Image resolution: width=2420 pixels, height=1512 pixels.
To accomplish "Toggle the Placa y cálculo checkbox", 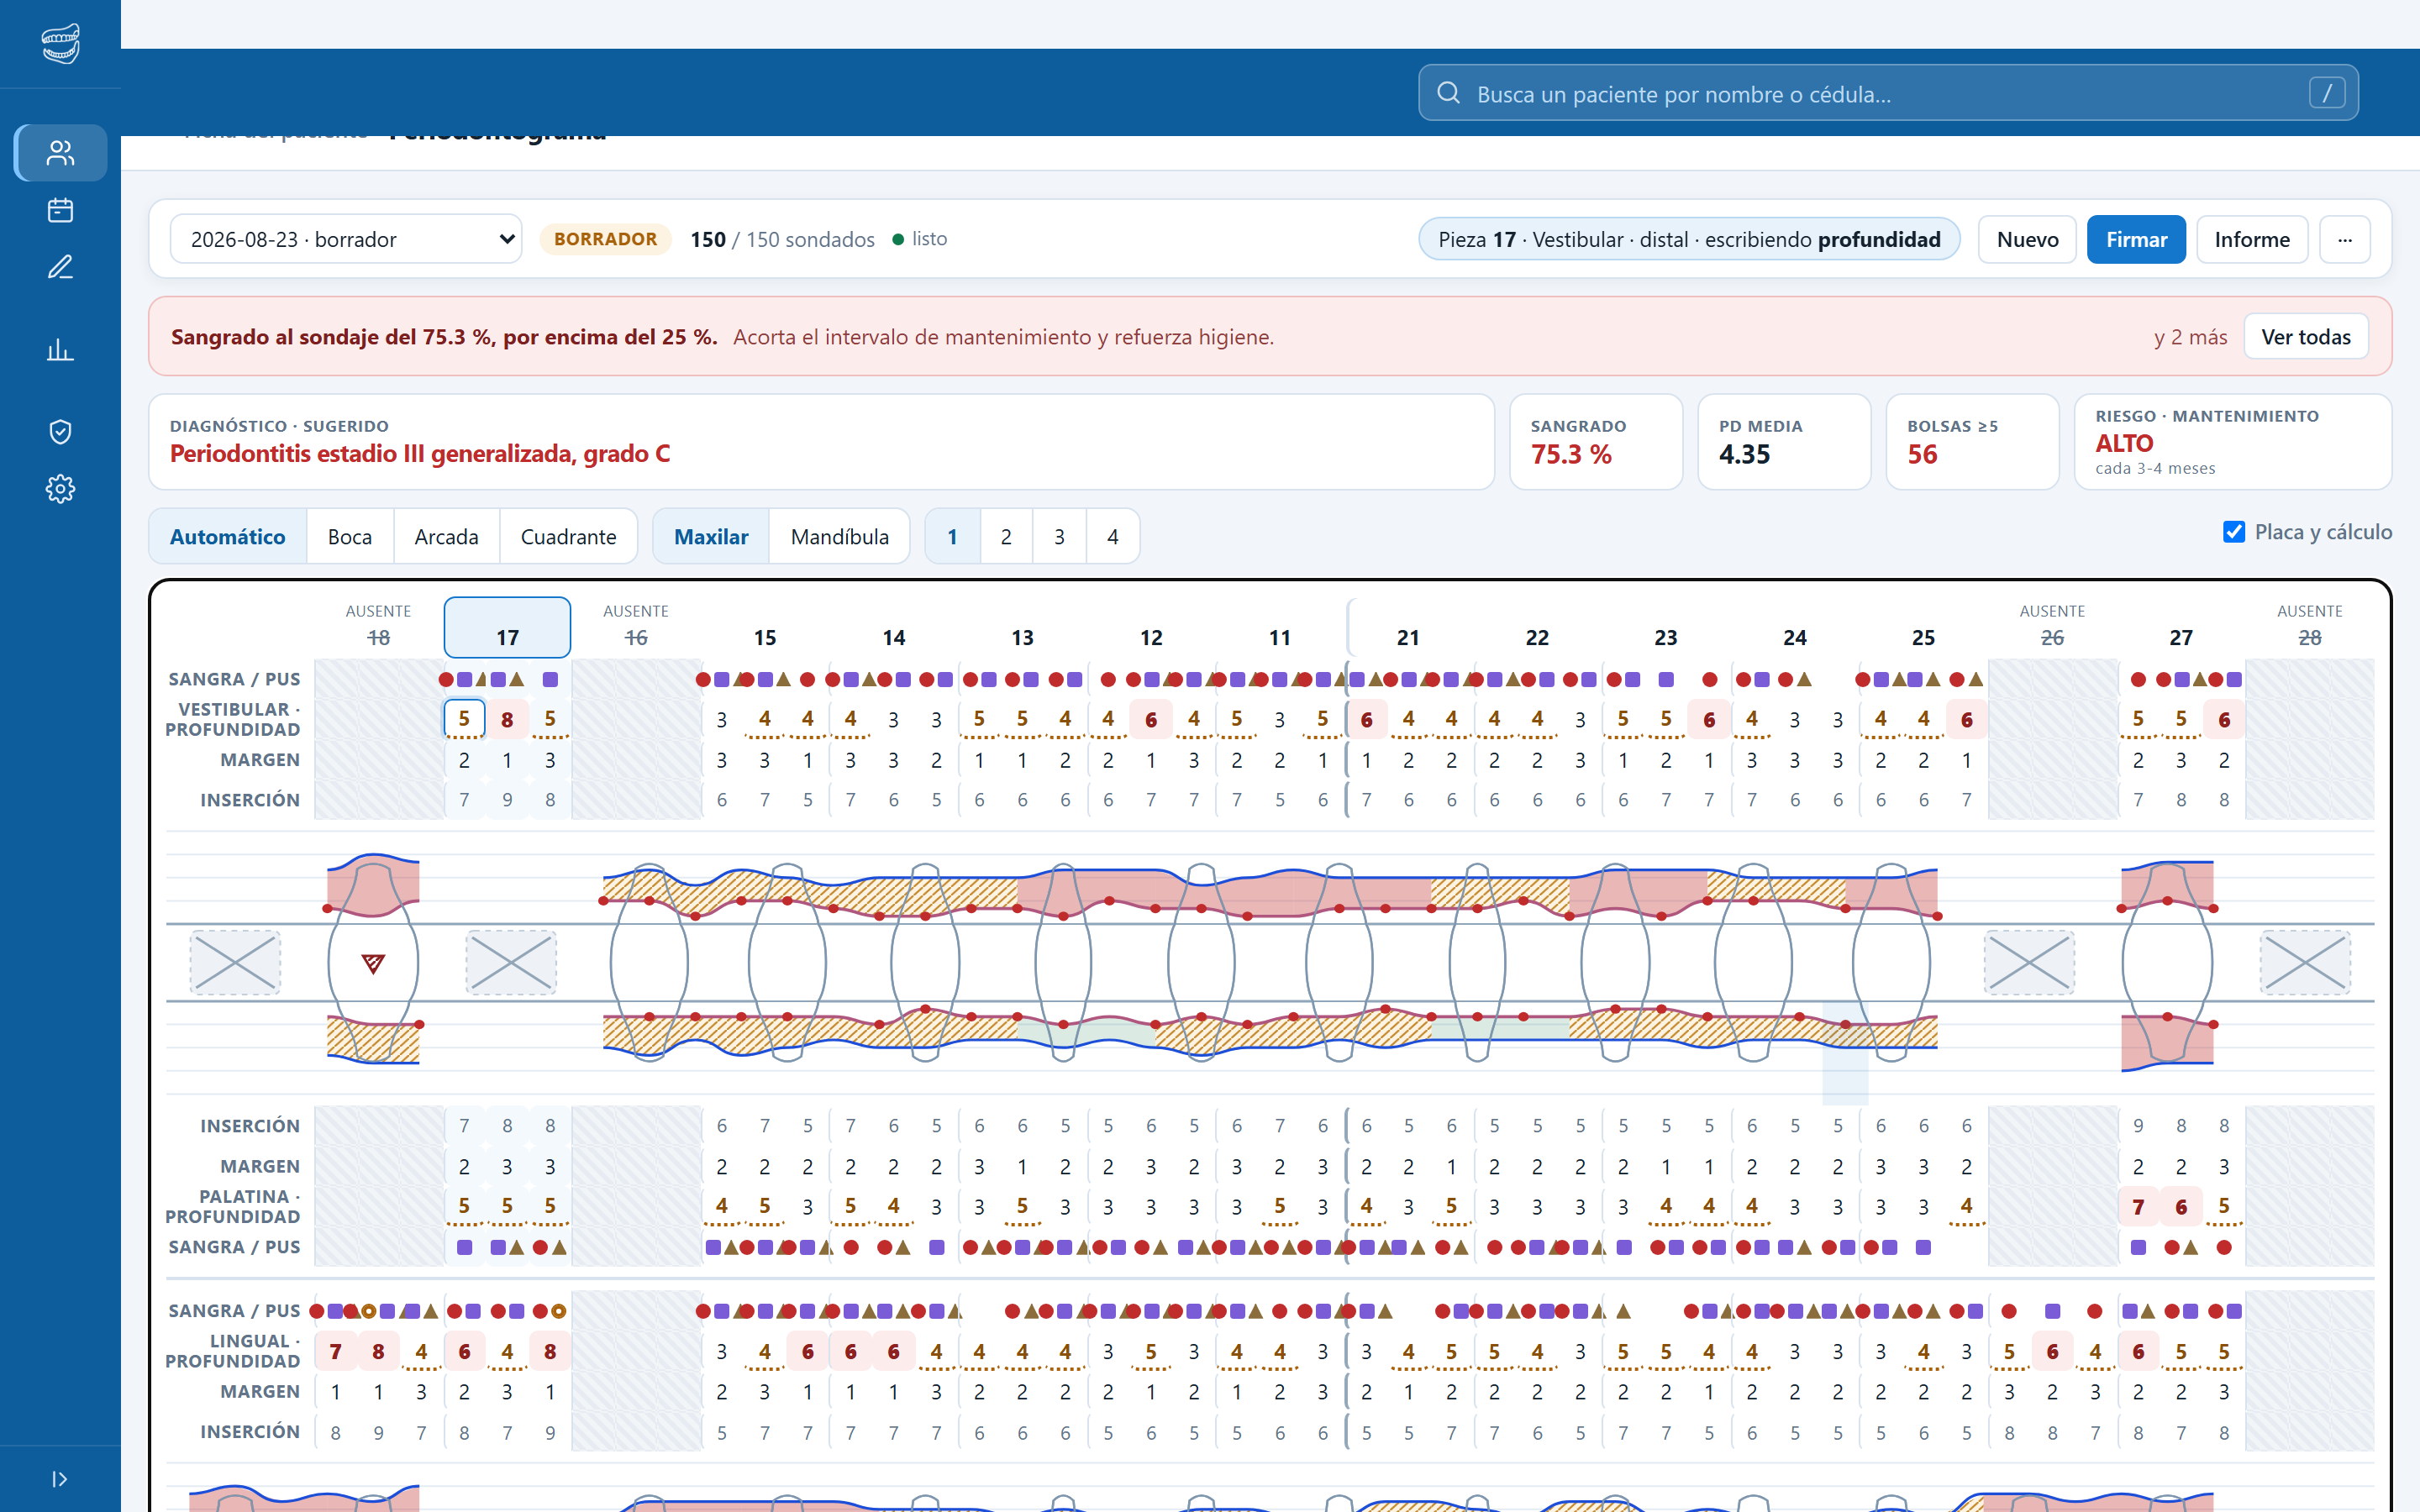I will click(x=2234, y=532).
